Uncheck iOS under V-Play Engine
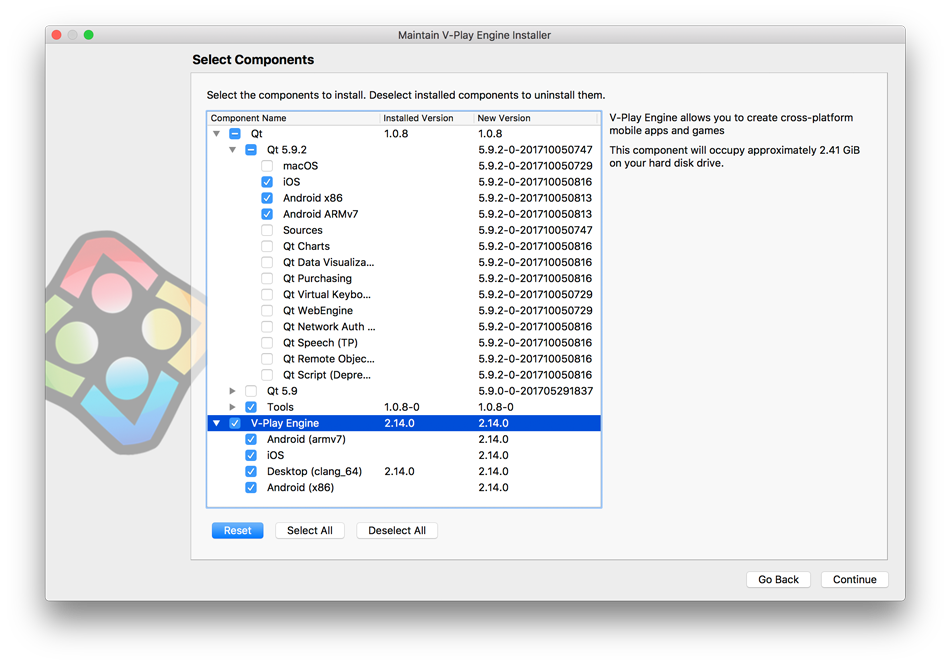 [x=251, y=455]
